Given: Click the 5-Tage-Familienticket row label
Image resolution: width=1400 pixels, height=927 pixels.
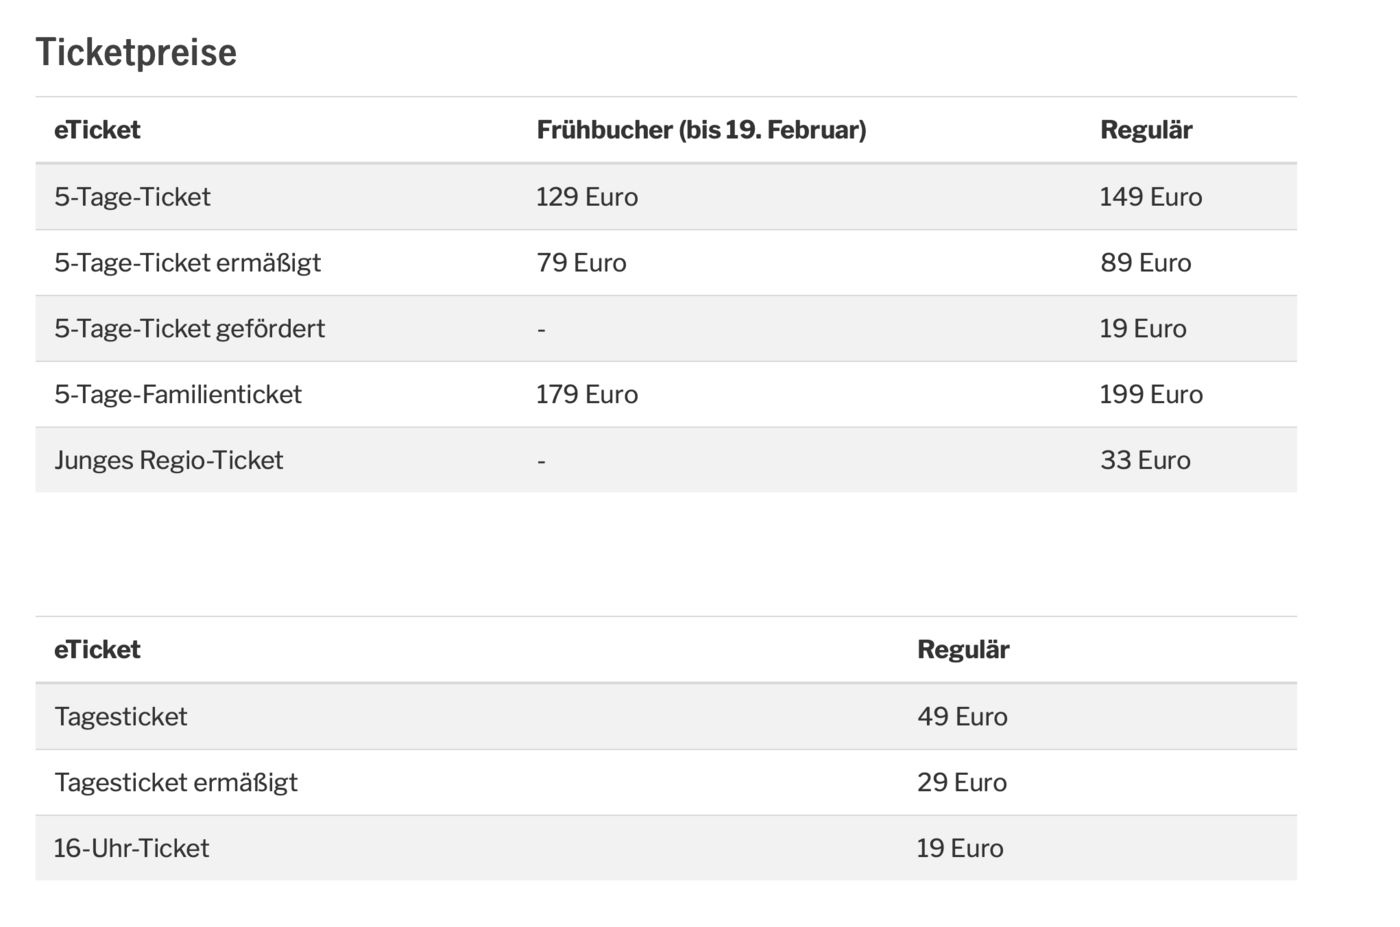Looking at the screenshot, I should point(178,395).
